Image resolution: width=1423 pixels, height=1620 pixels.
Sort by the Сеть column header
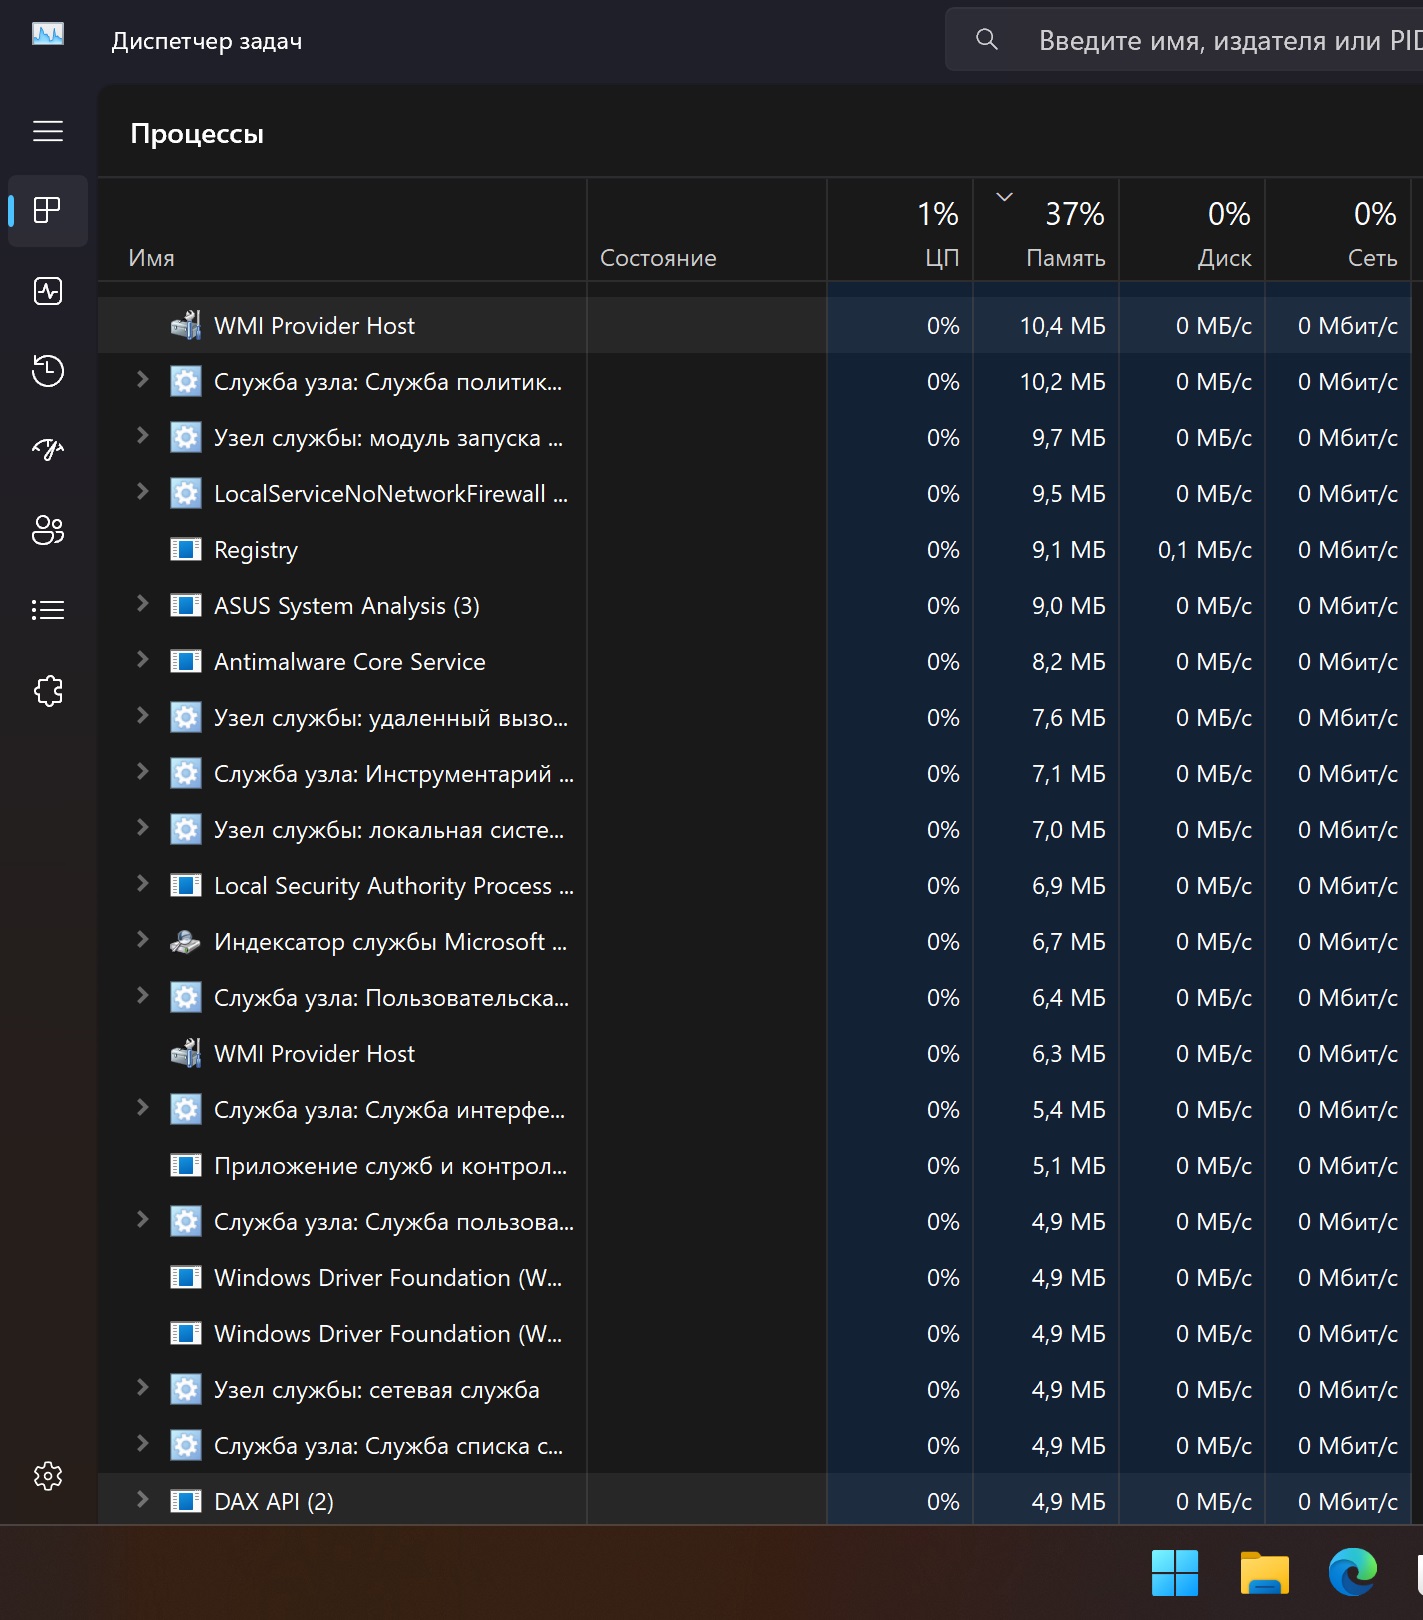tap(1338, 231)
